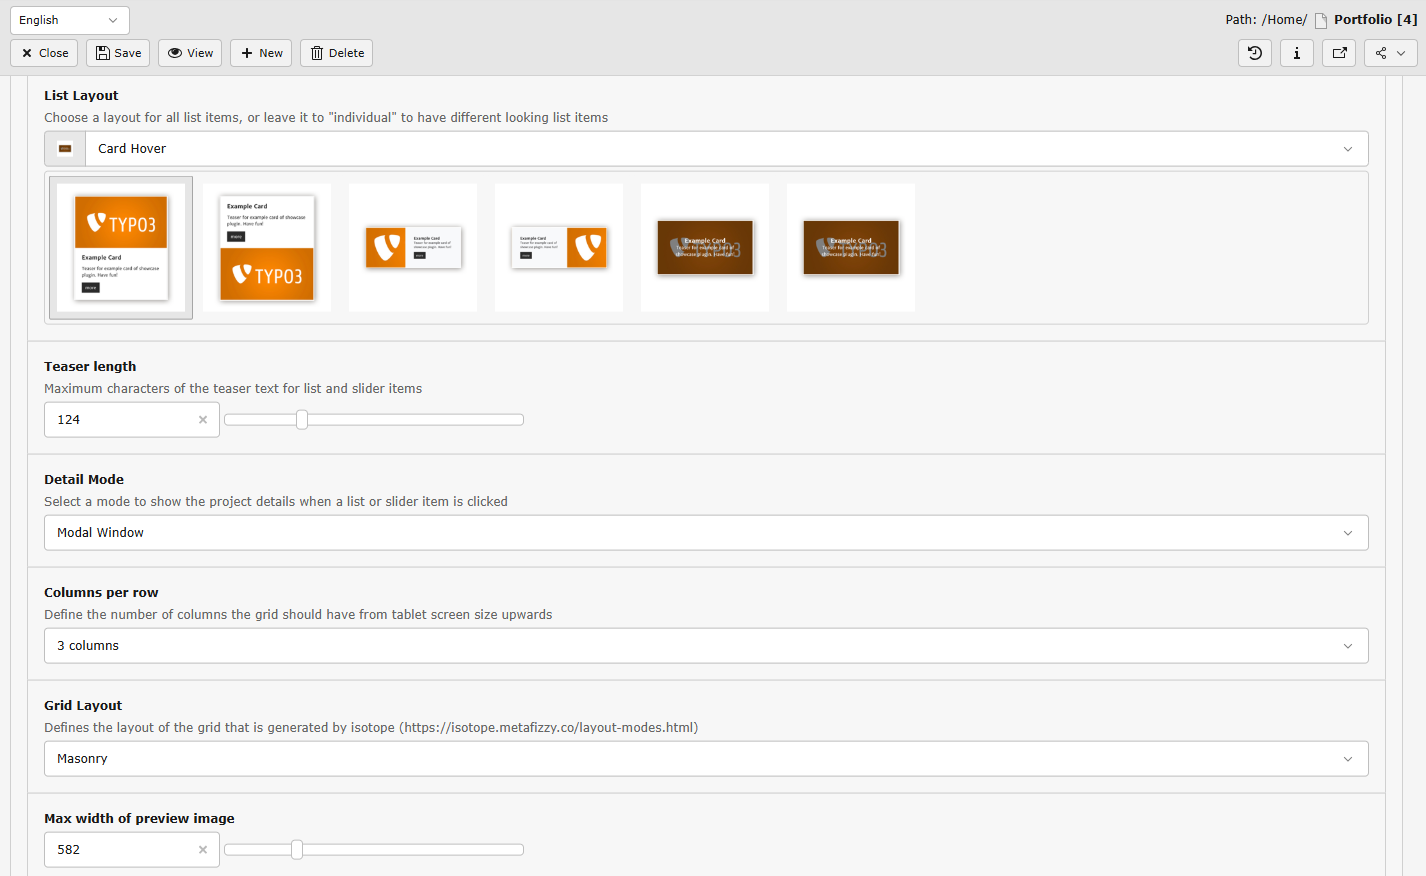This screenshot has height=876, width=1426.
Task: Click the "Max width of preview image" label
Action: coord(139,819)
